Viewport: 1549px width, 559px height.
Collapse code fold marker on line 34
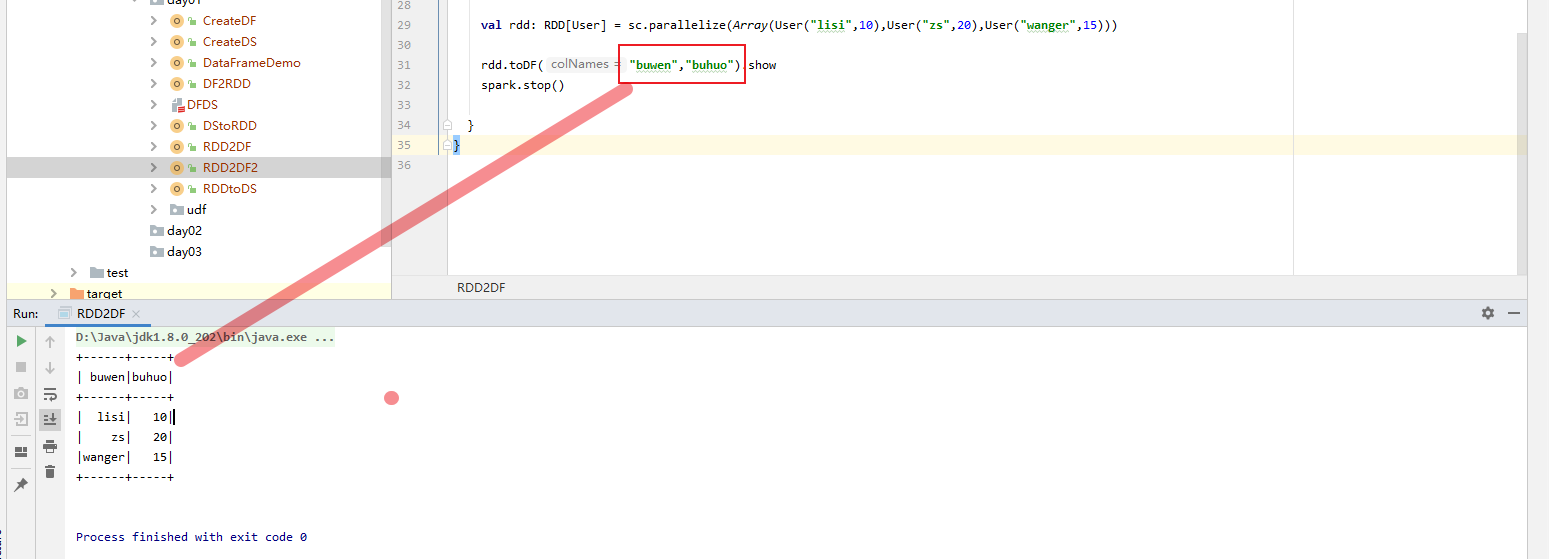tap(448, 125)
